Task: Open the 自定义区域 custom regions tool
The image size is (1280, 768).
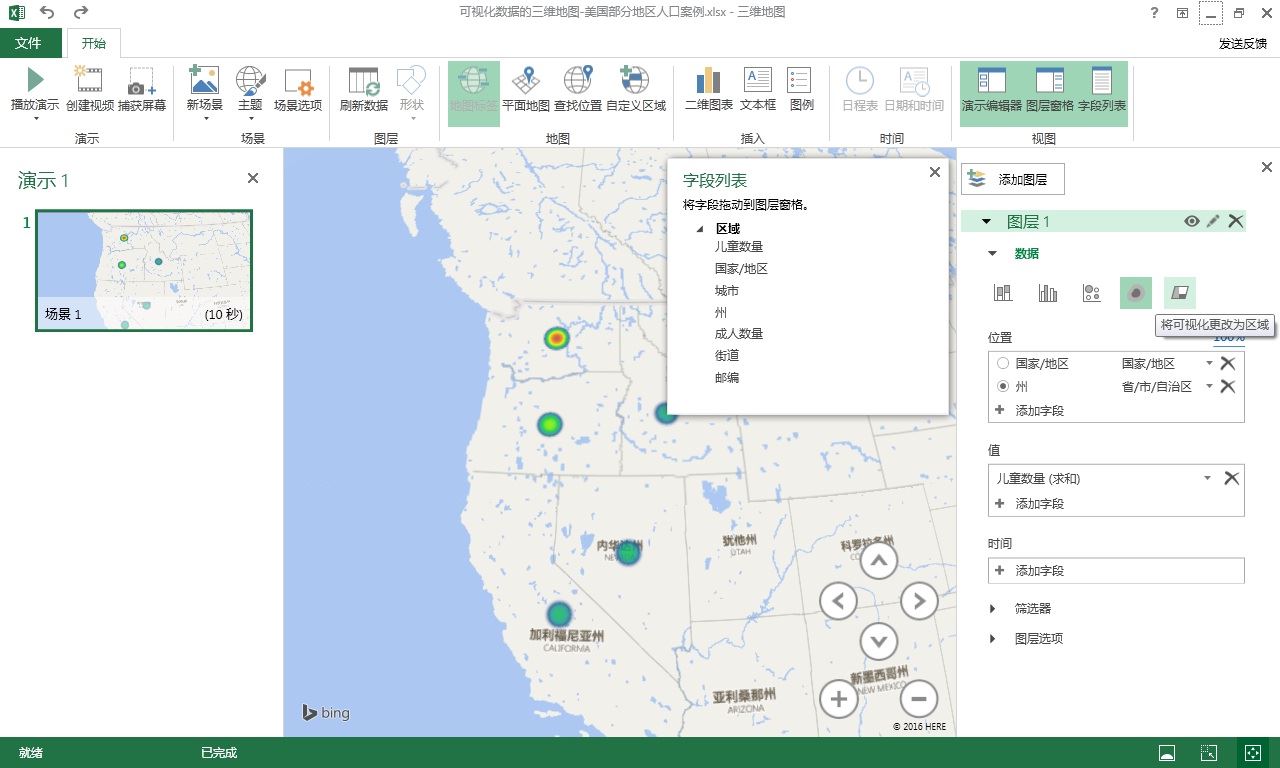Action: tap(636, 88)
